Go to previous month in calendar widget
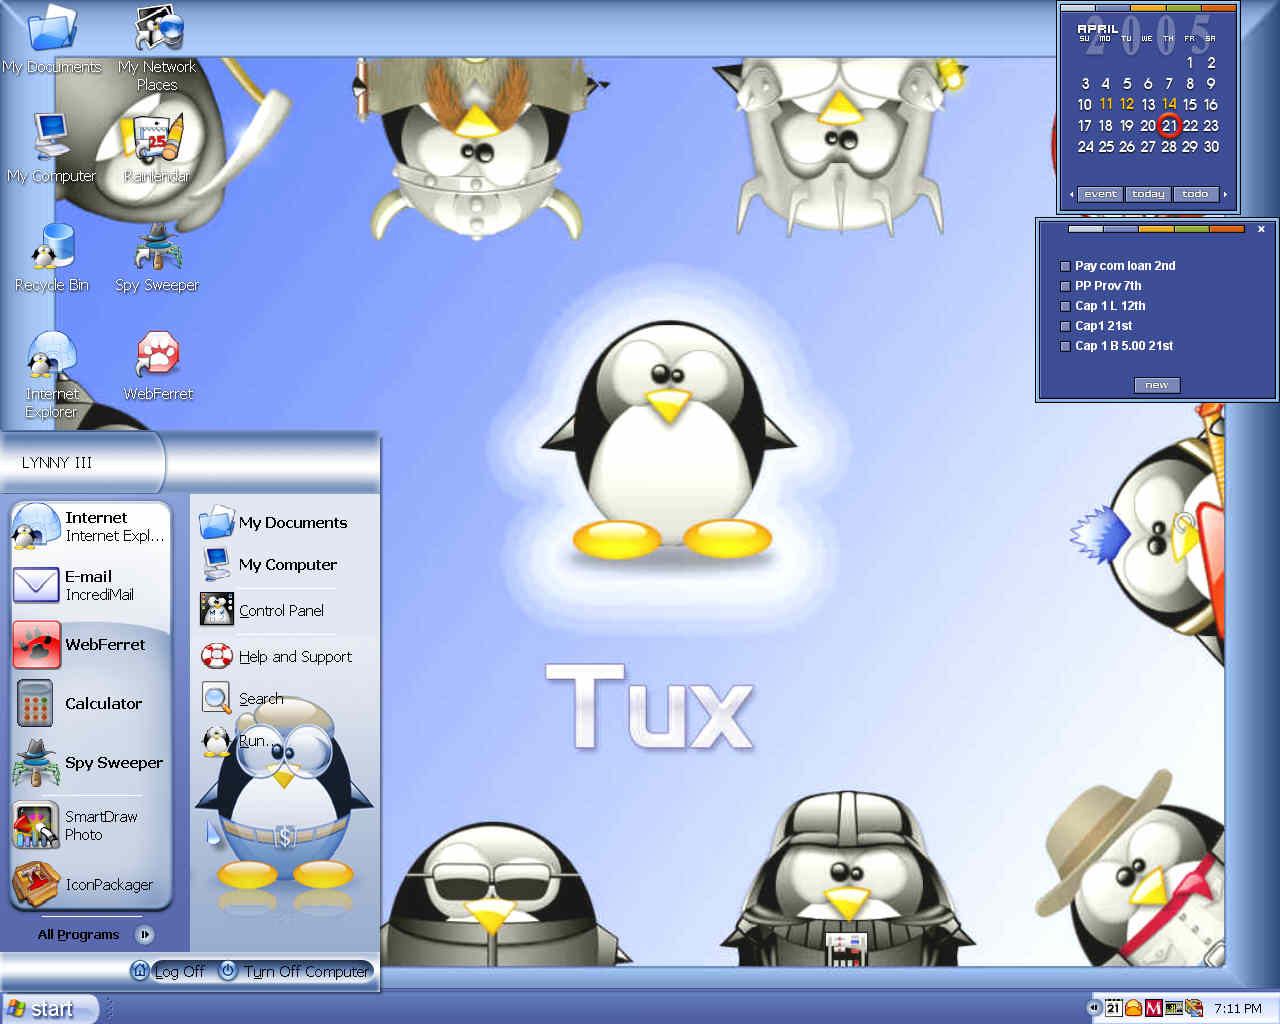 pyautogui.click(x=1072, y=194)
